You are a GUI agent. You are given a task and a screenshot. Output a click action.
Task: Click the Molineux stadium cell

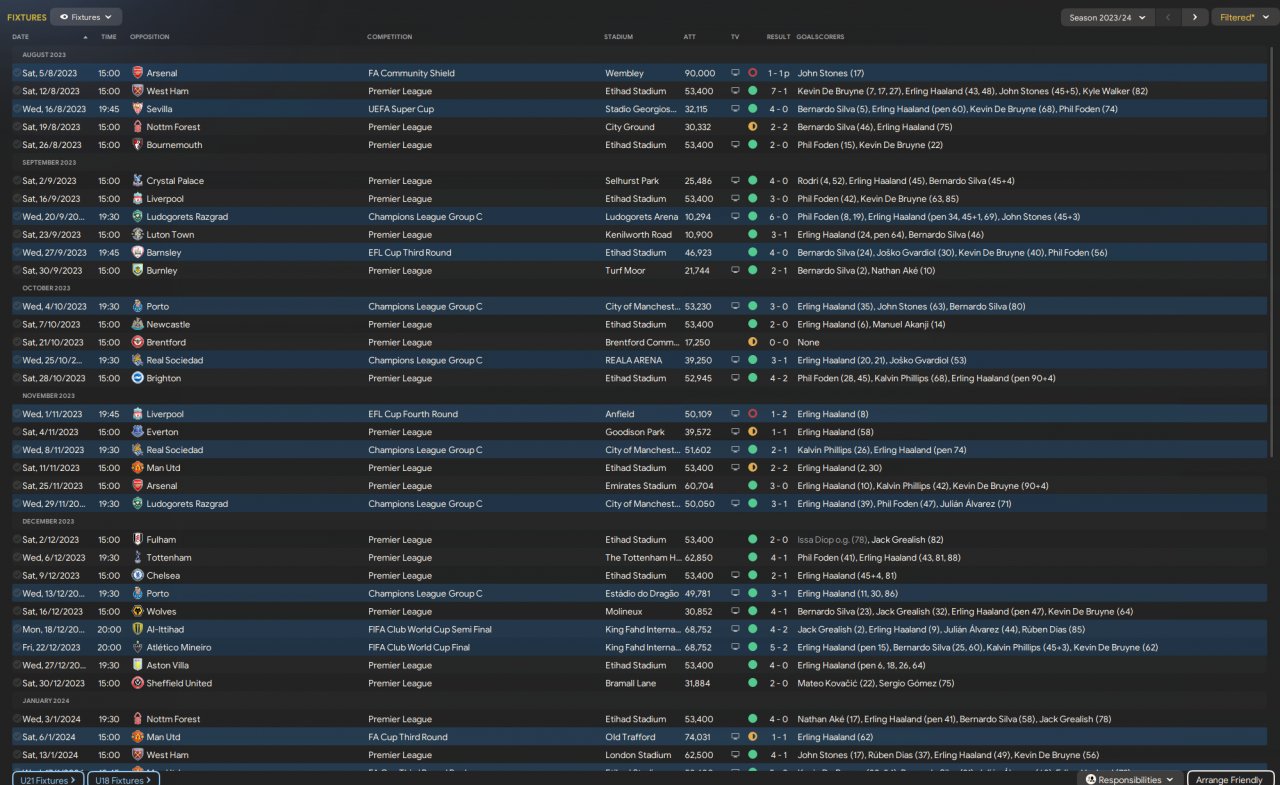click(622, 612)
